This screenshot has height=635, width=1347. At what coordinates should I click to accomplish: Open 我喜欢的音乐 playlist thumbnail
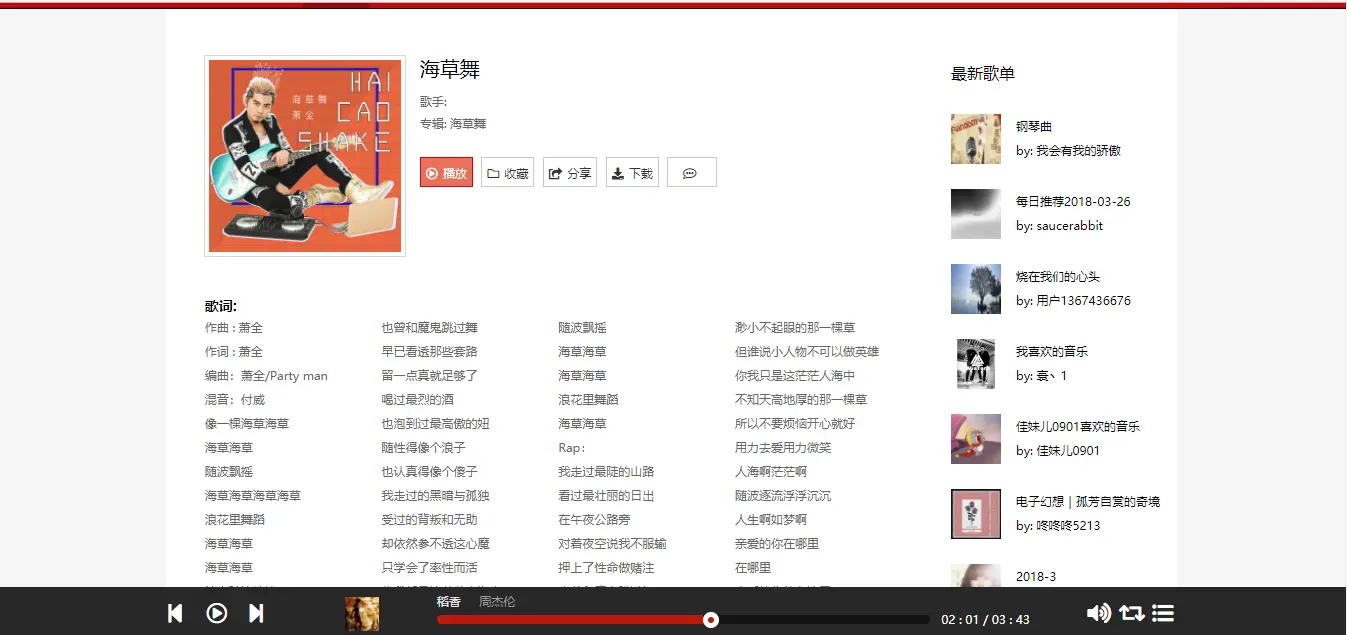(976, 364)
